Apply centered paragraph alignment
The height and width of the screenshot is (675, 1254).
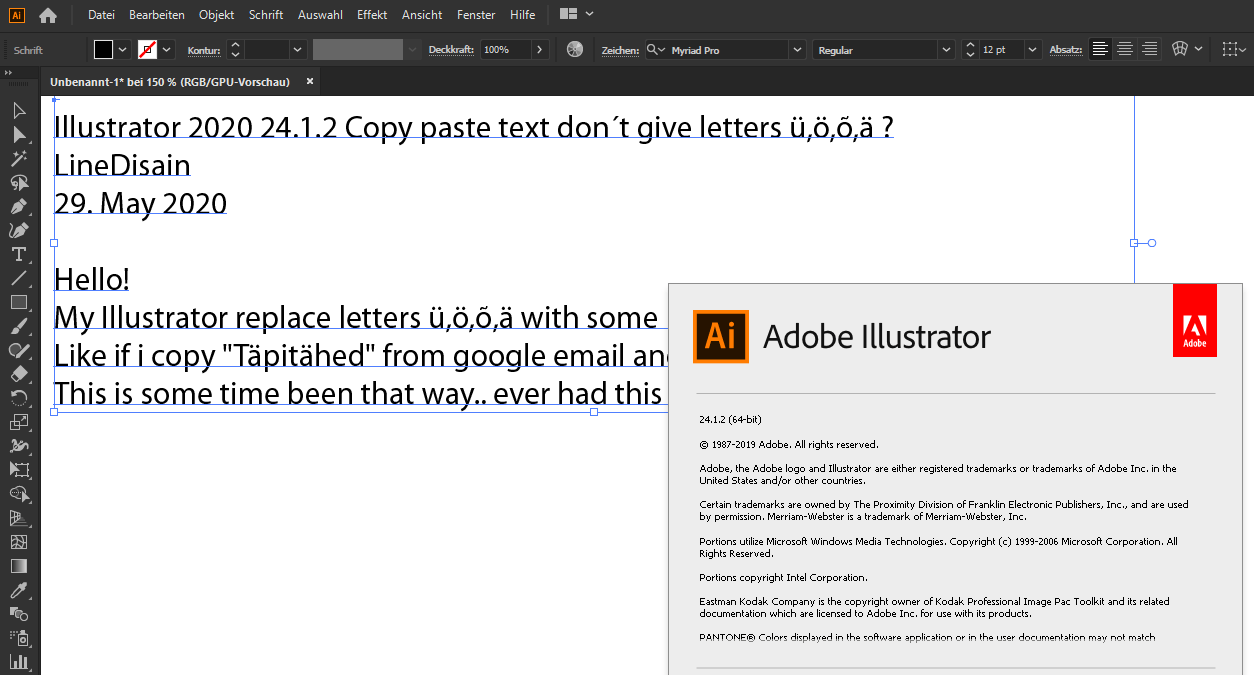click(x=1124, y=47)
